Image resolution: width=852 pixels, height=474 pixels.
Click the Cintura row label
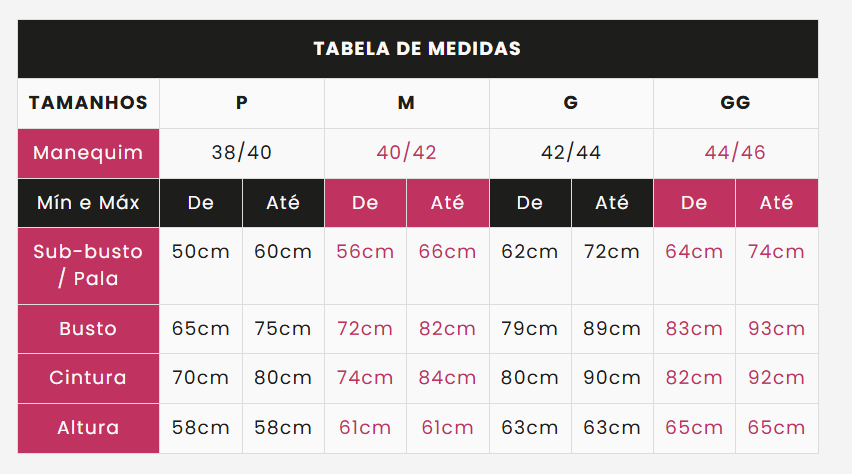(x=89, y=378)
